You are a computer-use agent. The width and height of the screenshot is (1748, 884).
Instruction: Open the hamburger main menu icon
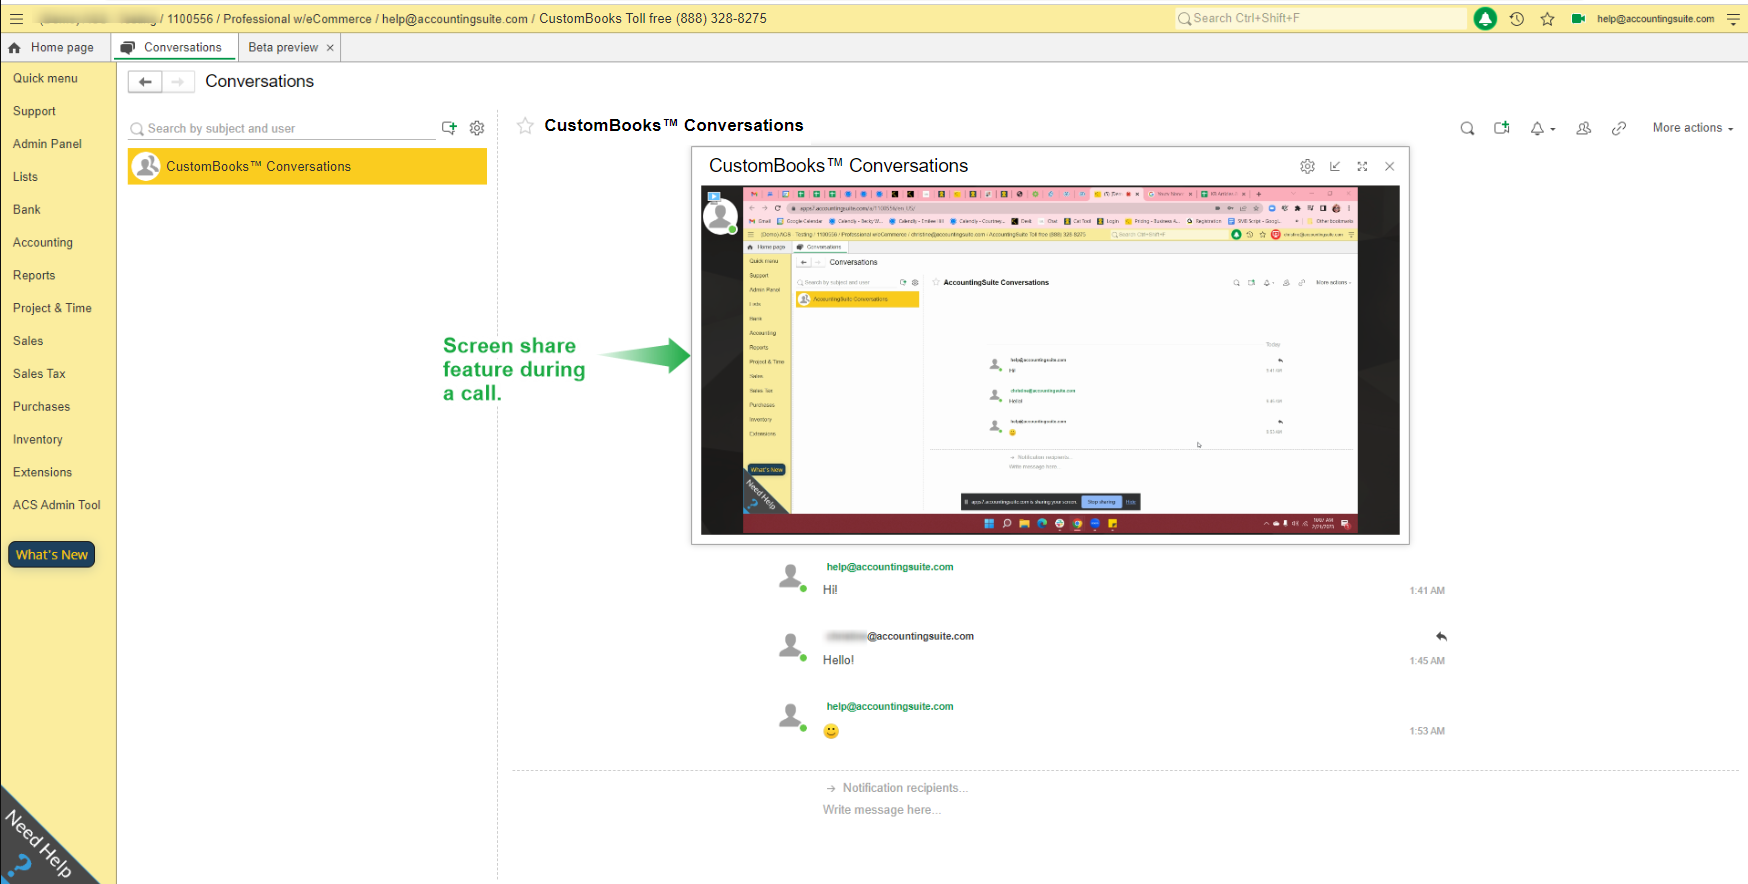click(16, 19)
